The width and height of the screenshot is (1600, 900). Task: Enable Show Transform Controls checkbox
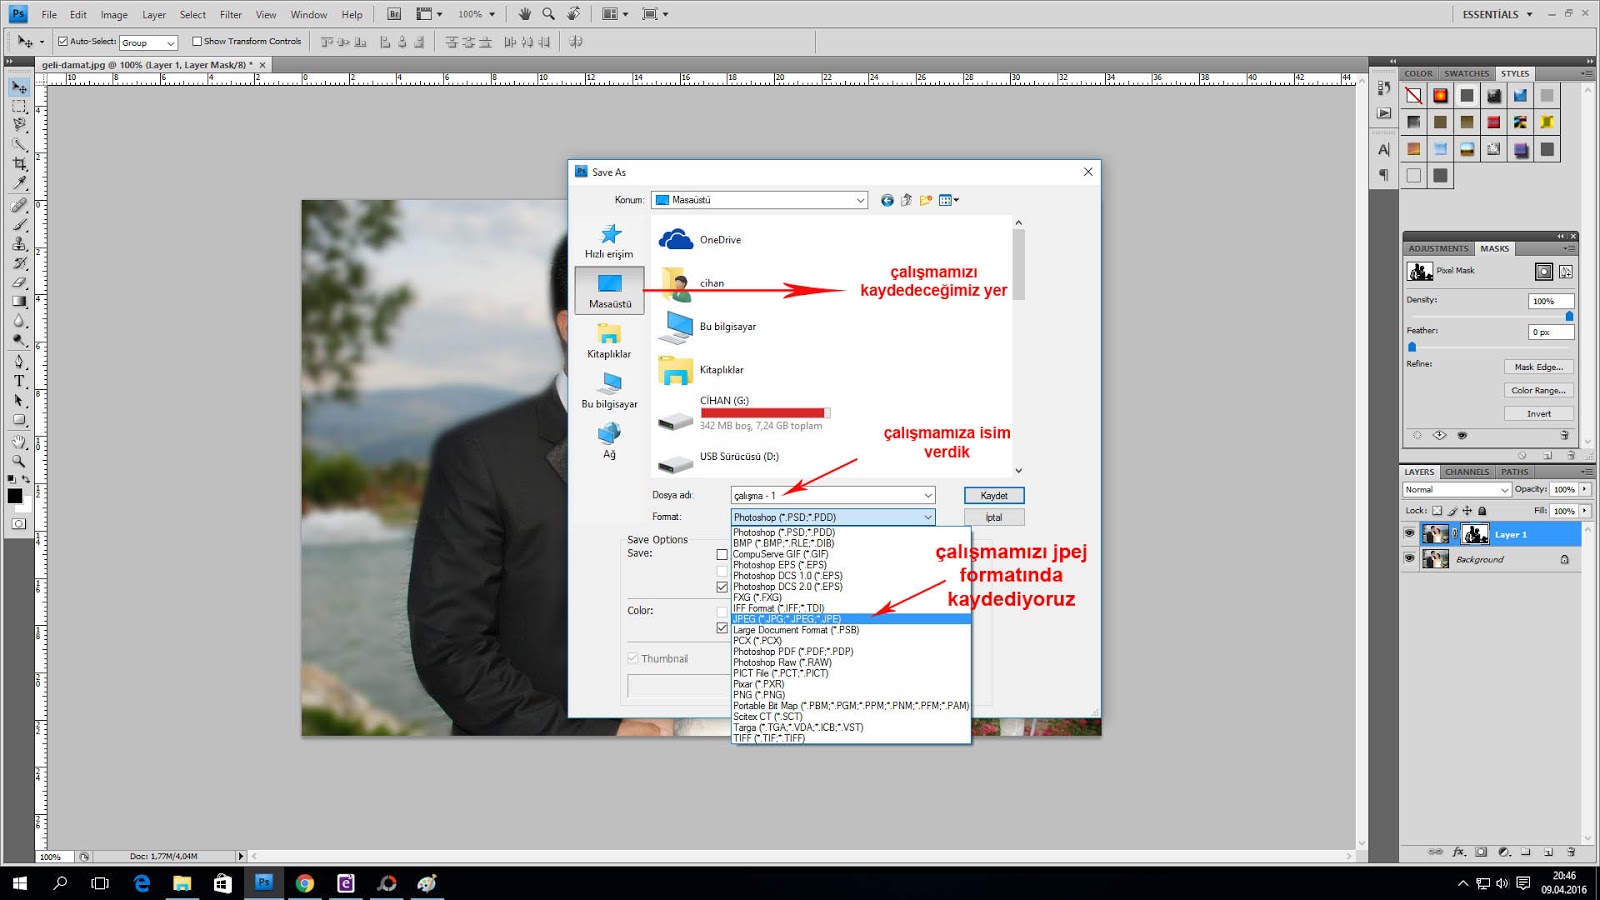click(197, 41)
